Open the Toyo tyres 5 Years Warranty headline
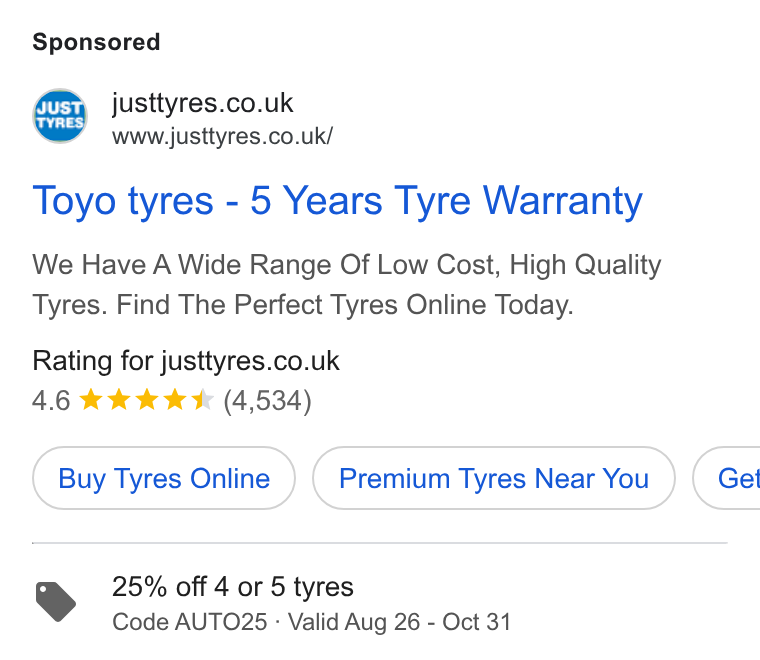This screenshot has width=760, height=660. 337,201
